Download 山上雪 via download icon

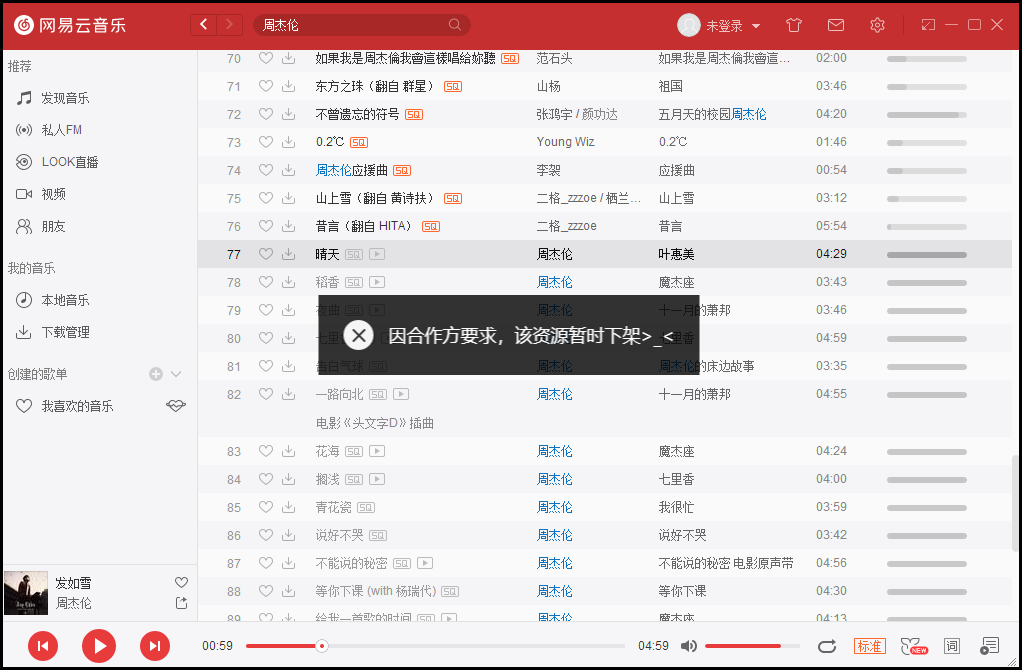tap(288, 198)
